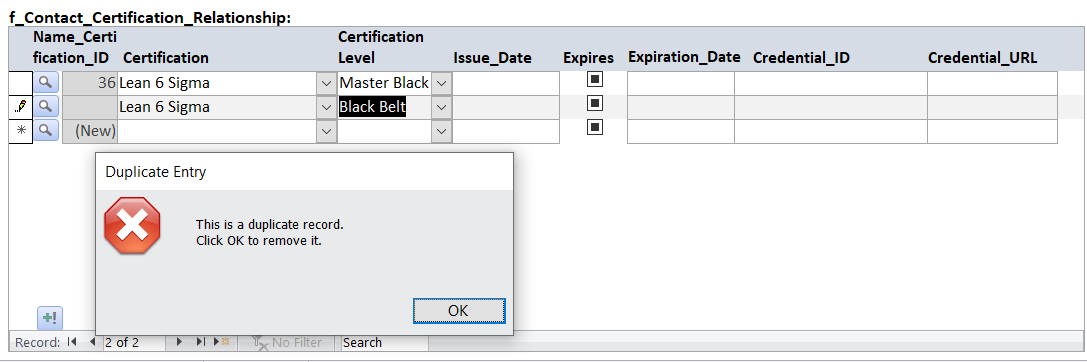Click the green add-record plus icon
This screenshot has height=362, width=1087.
click(x=50, y=318)
